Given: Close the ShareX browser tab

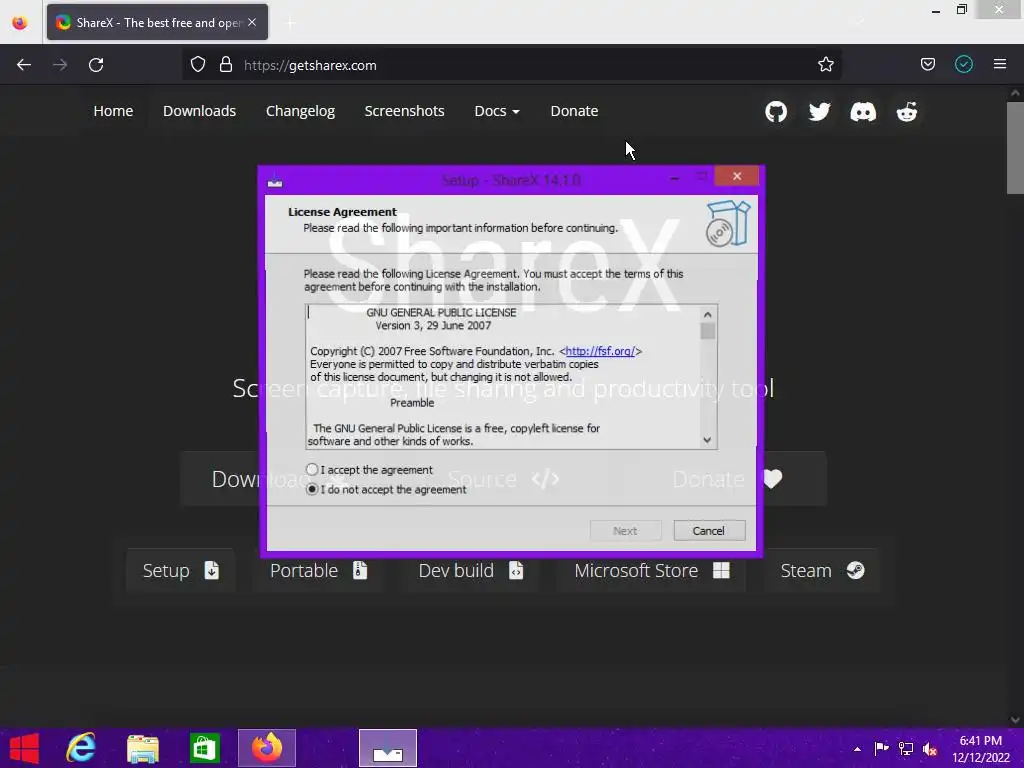Looking at the screenshot, I should tap(252, 22).
